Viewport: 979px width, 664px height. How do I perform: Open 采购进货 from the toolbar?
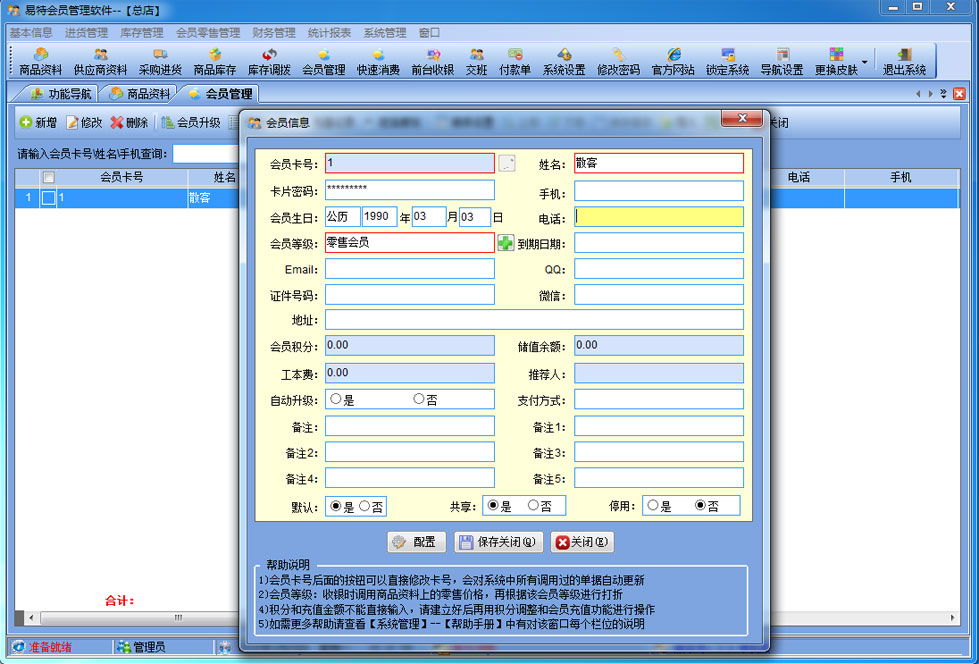pos(160,61)
